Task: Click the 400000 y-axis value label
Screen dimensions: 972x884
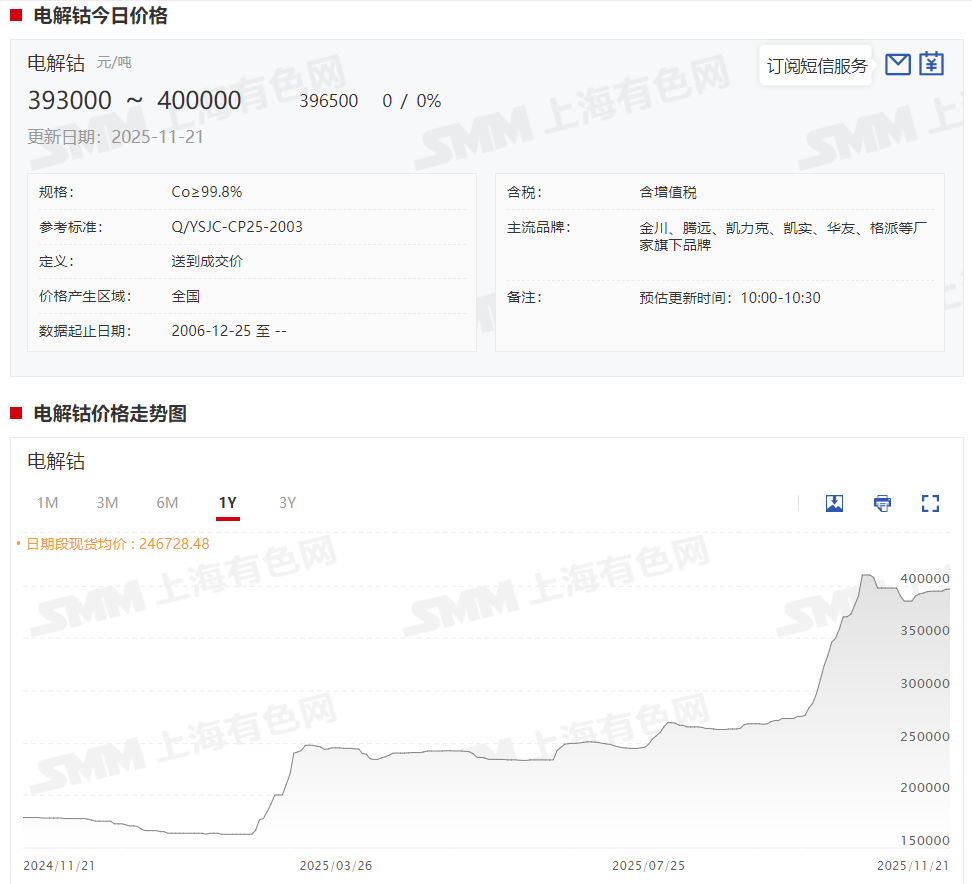Action: point(925,578)
